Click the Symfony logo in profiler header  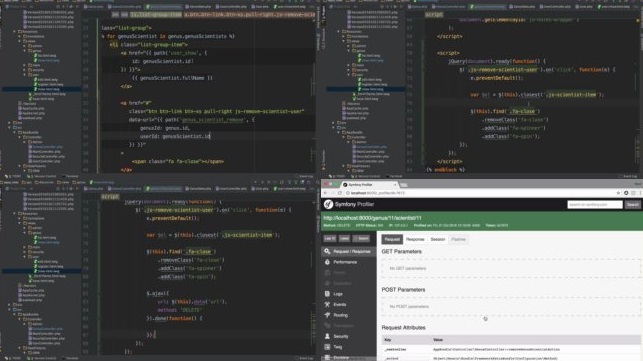point(328,204)
